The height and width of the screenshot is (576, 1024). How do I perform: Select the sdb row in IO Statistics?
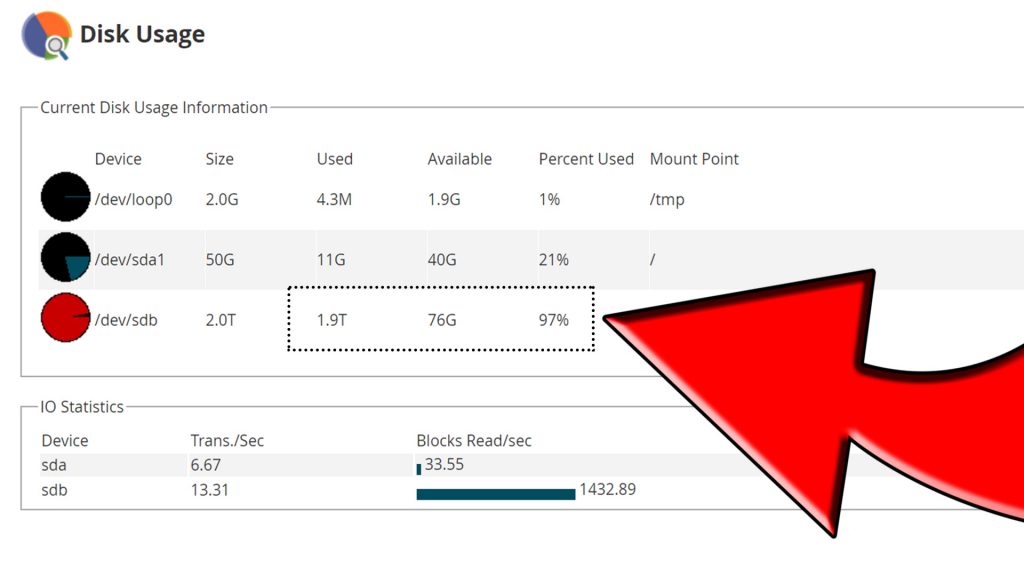click(x=54, y=490)
